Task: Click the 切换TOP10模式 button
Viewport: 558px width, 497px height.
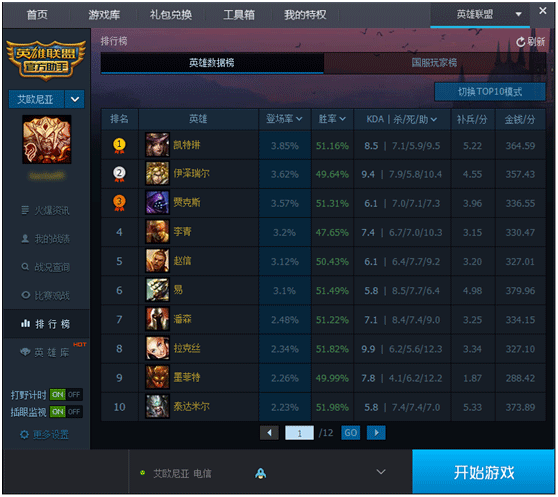Action: 490,92
